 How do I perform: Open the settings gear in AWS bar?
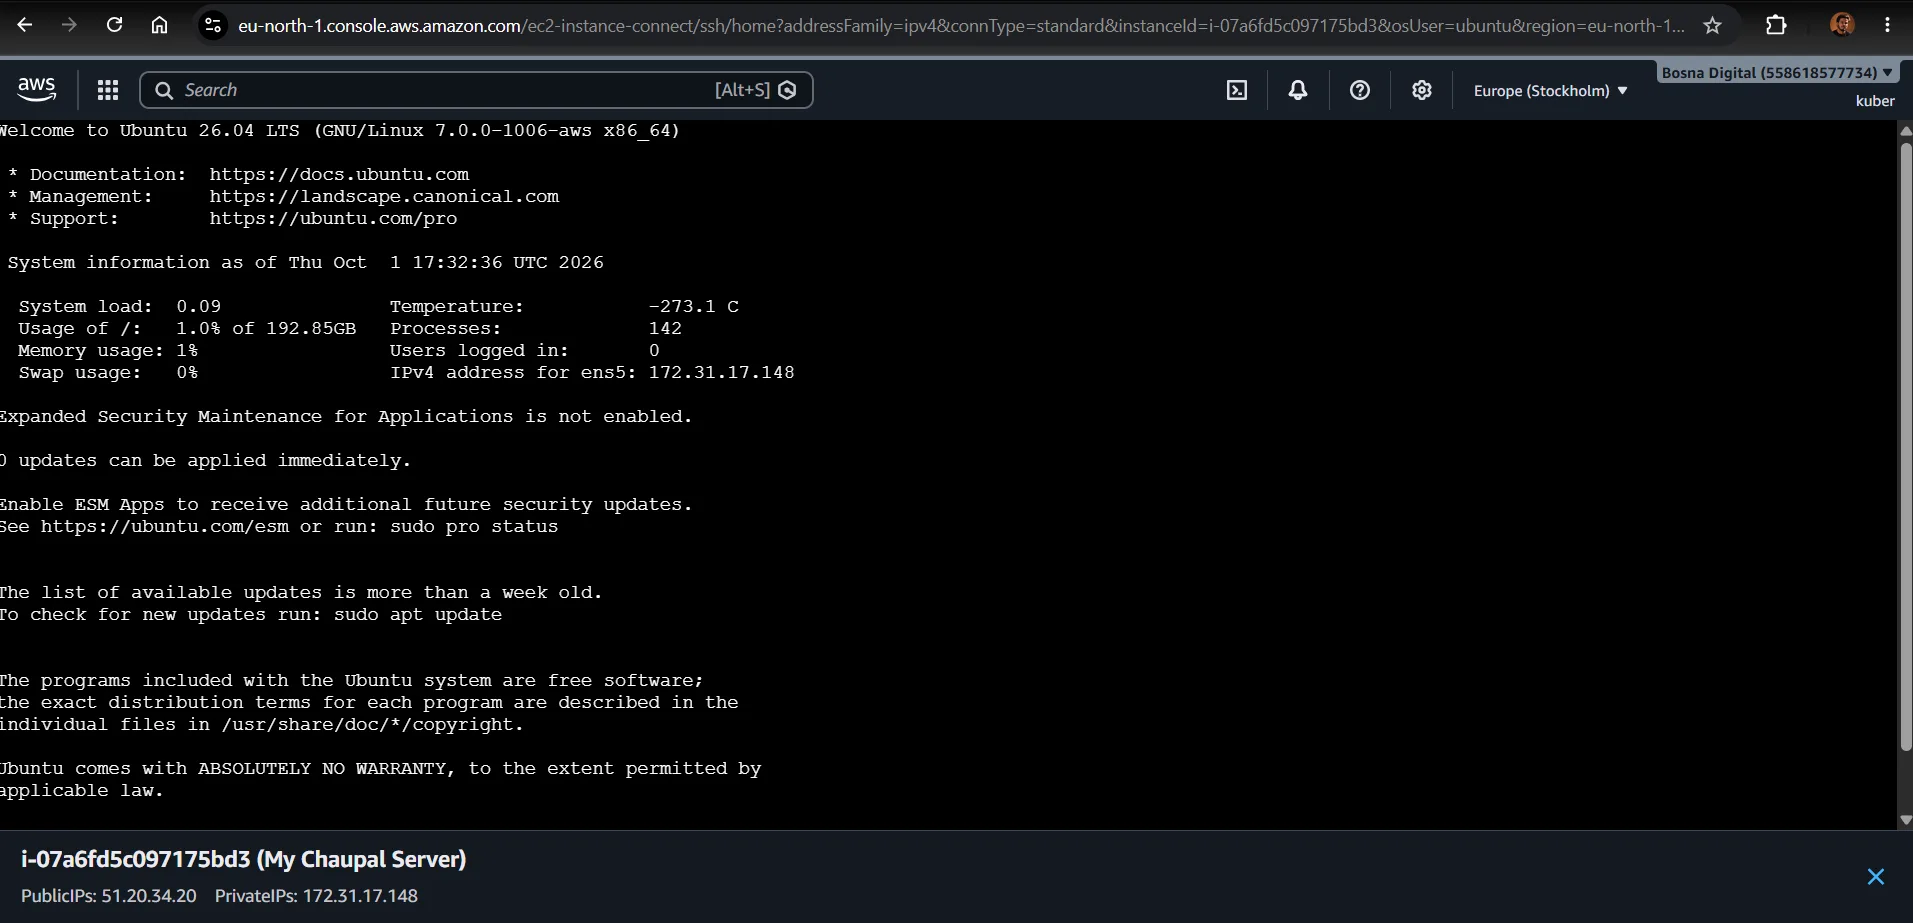1422,90
